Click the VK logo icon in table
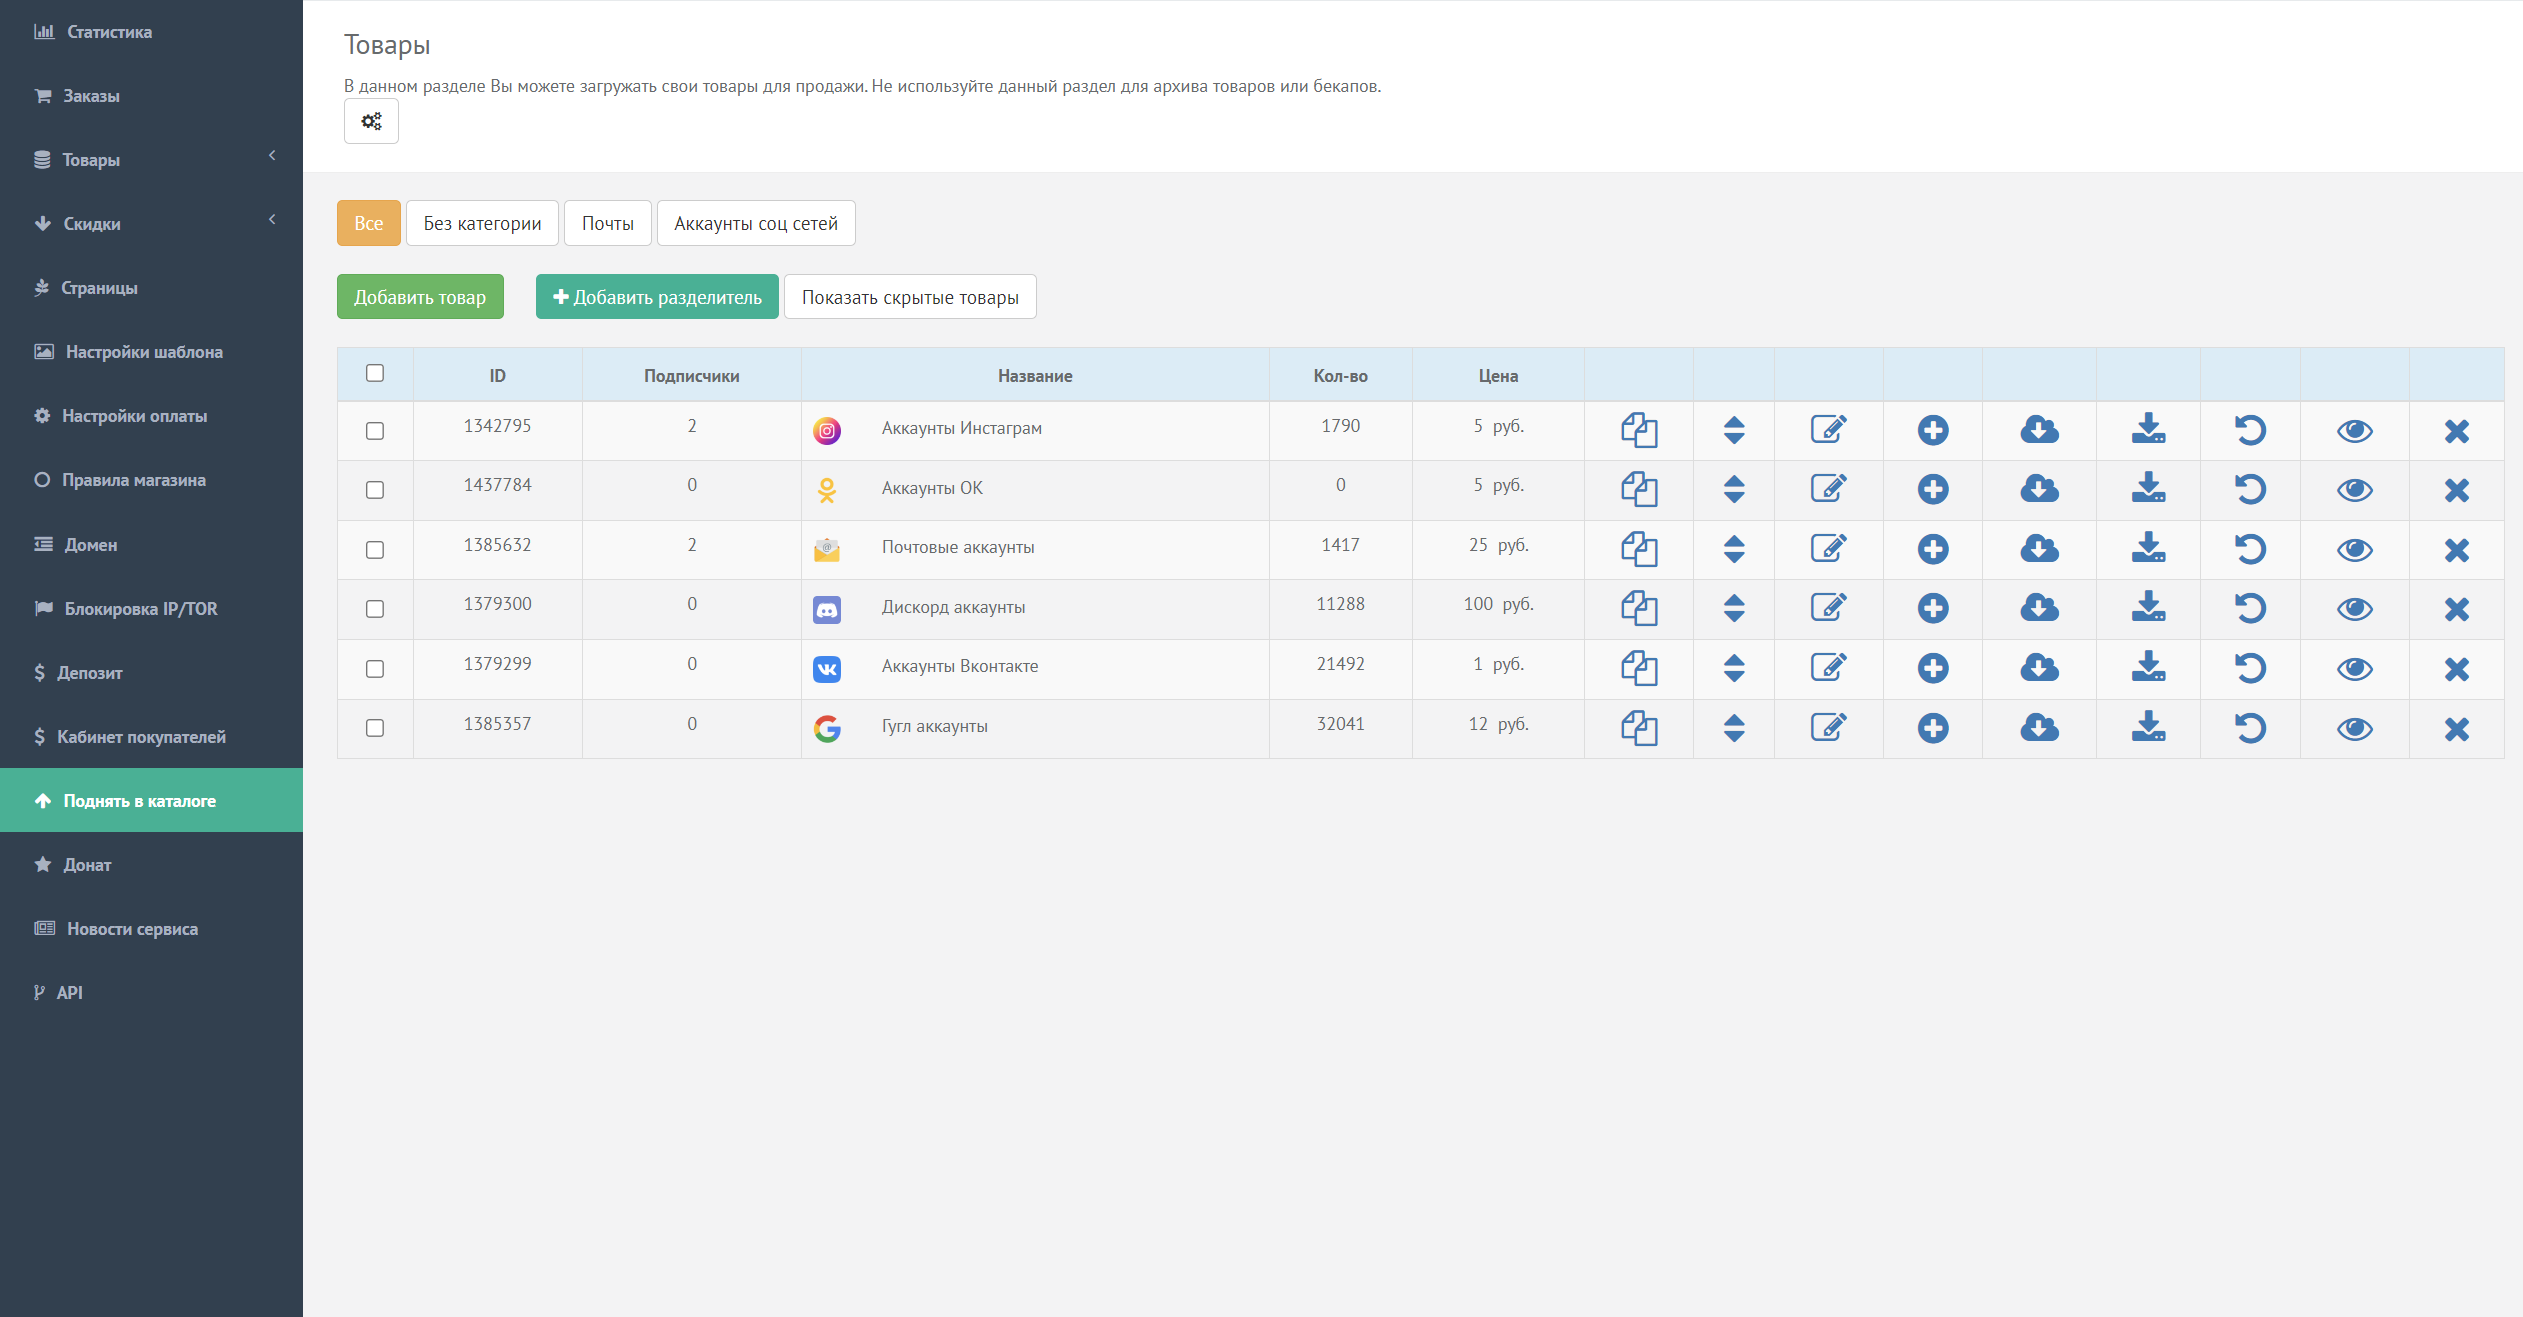2523x1317 pixels. (x=827, y=669)
